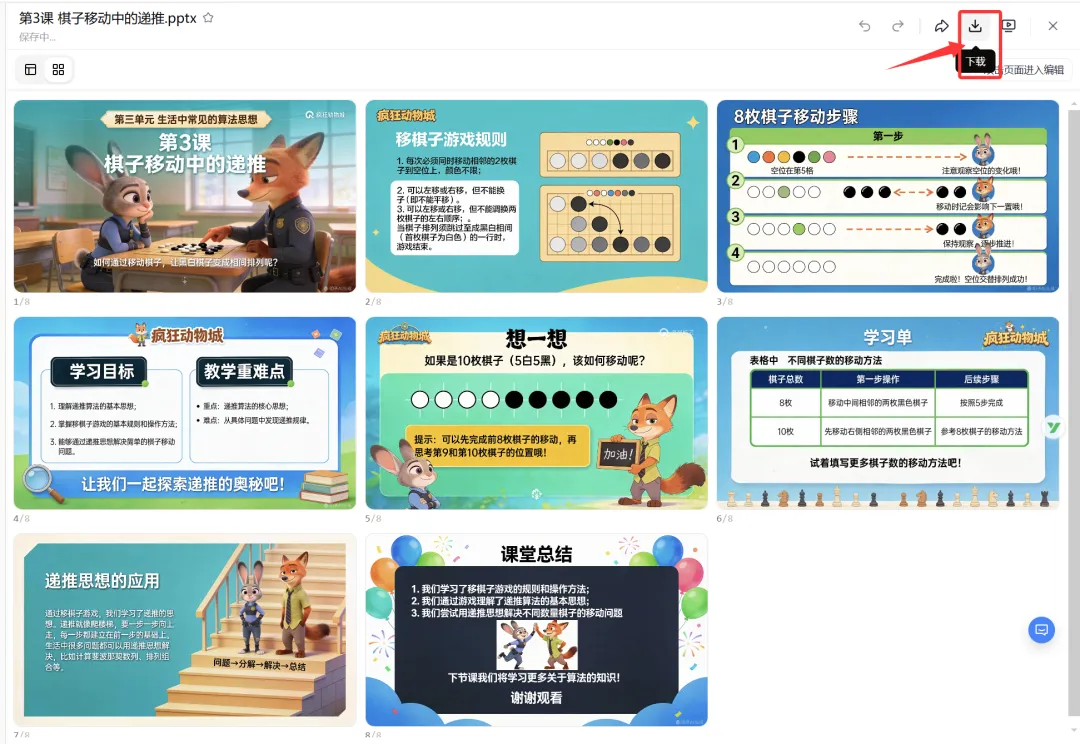This screenshot has width=1080, height=744.
Task: Open slide 1 第3课 棋子移动中的递推
Action: click(x=185, y=196)
